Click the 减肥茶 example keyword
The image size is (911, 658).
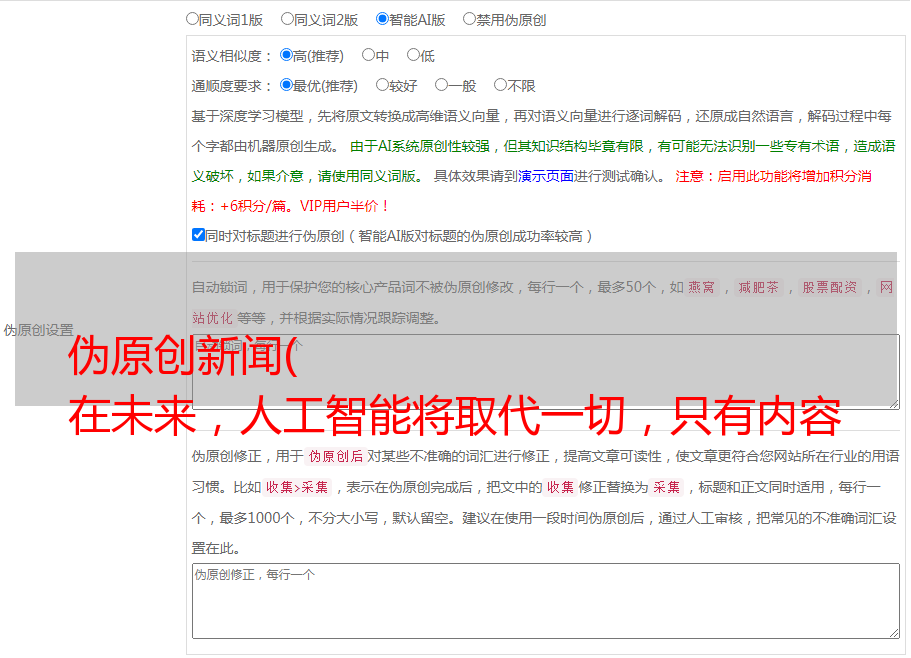pyautogui.click(x=758, y=287)
